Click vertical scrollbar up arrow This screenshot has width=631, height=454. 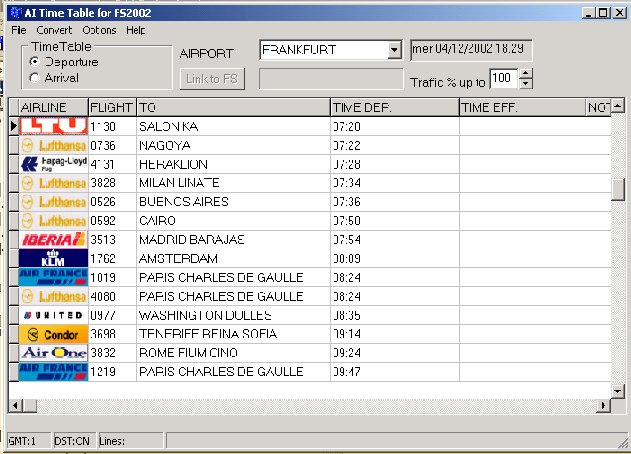click(x=618, y=105)
